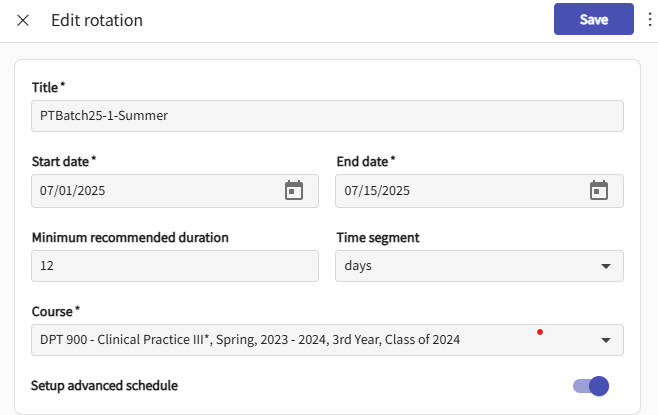Click the 'Edit rotation' heading
658x415 pixels.
(x=97, y=20)
